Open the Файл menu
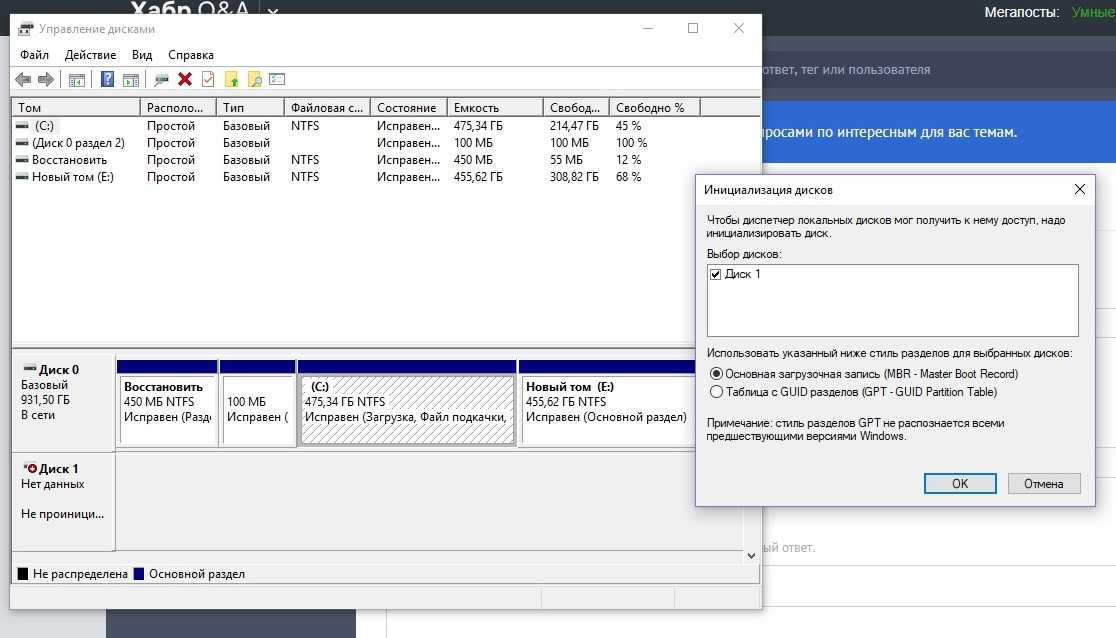This screenshot has width=1116, height=638. (x=34, y=55)
